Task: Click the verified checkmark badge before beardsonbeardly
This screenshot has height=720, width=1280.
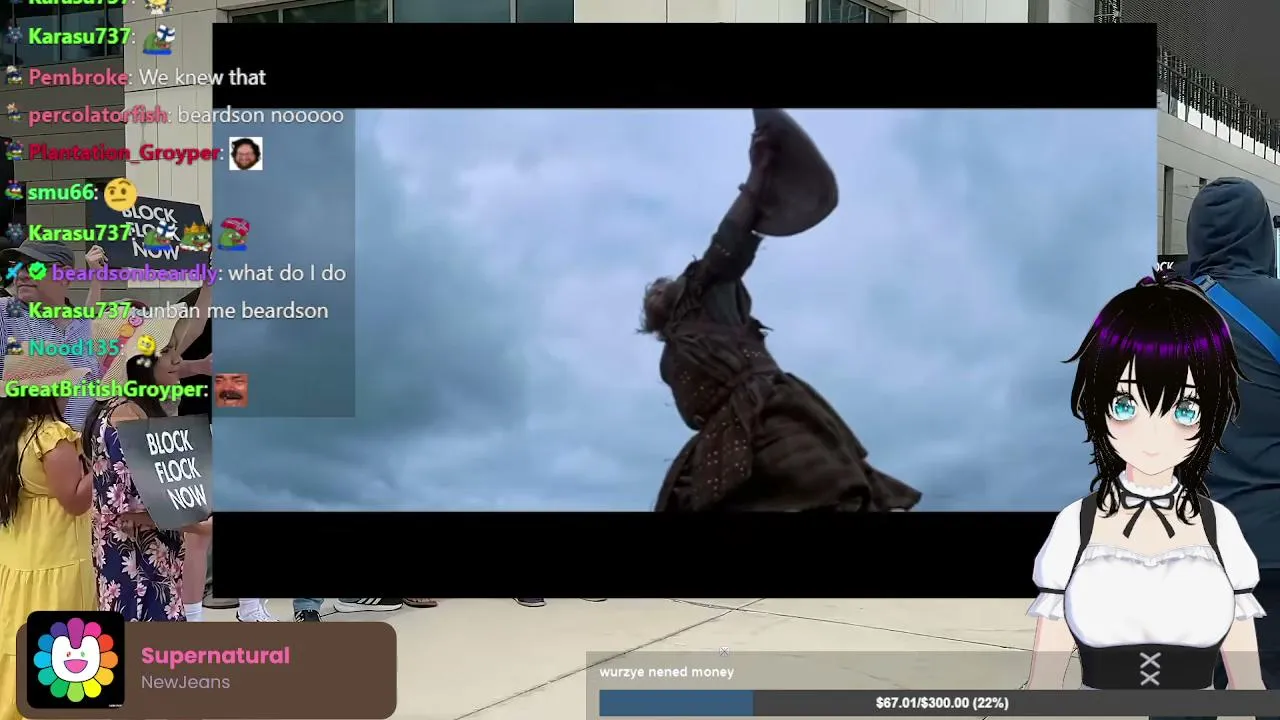Action: [x=37, y=272]
